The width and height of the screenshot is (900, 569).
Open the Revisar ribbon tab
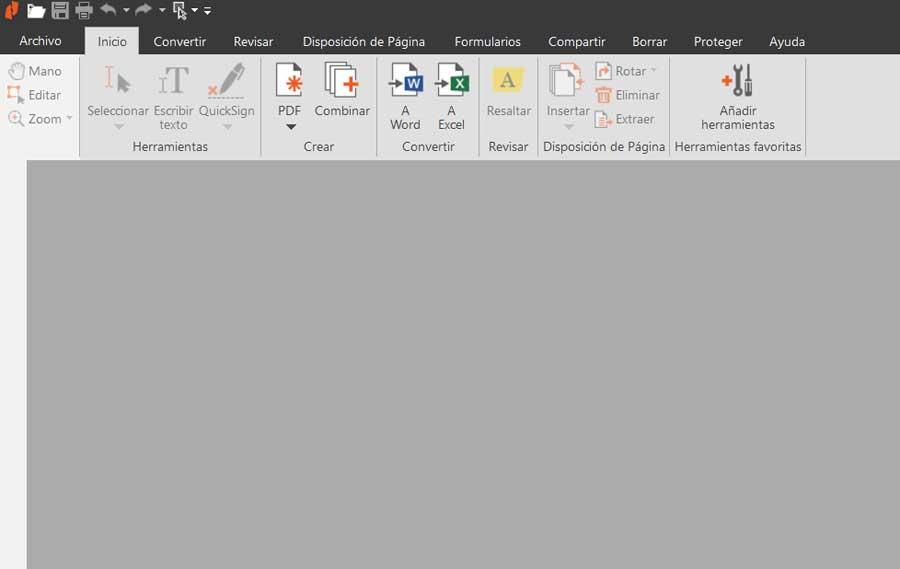(x=253, y=41)
